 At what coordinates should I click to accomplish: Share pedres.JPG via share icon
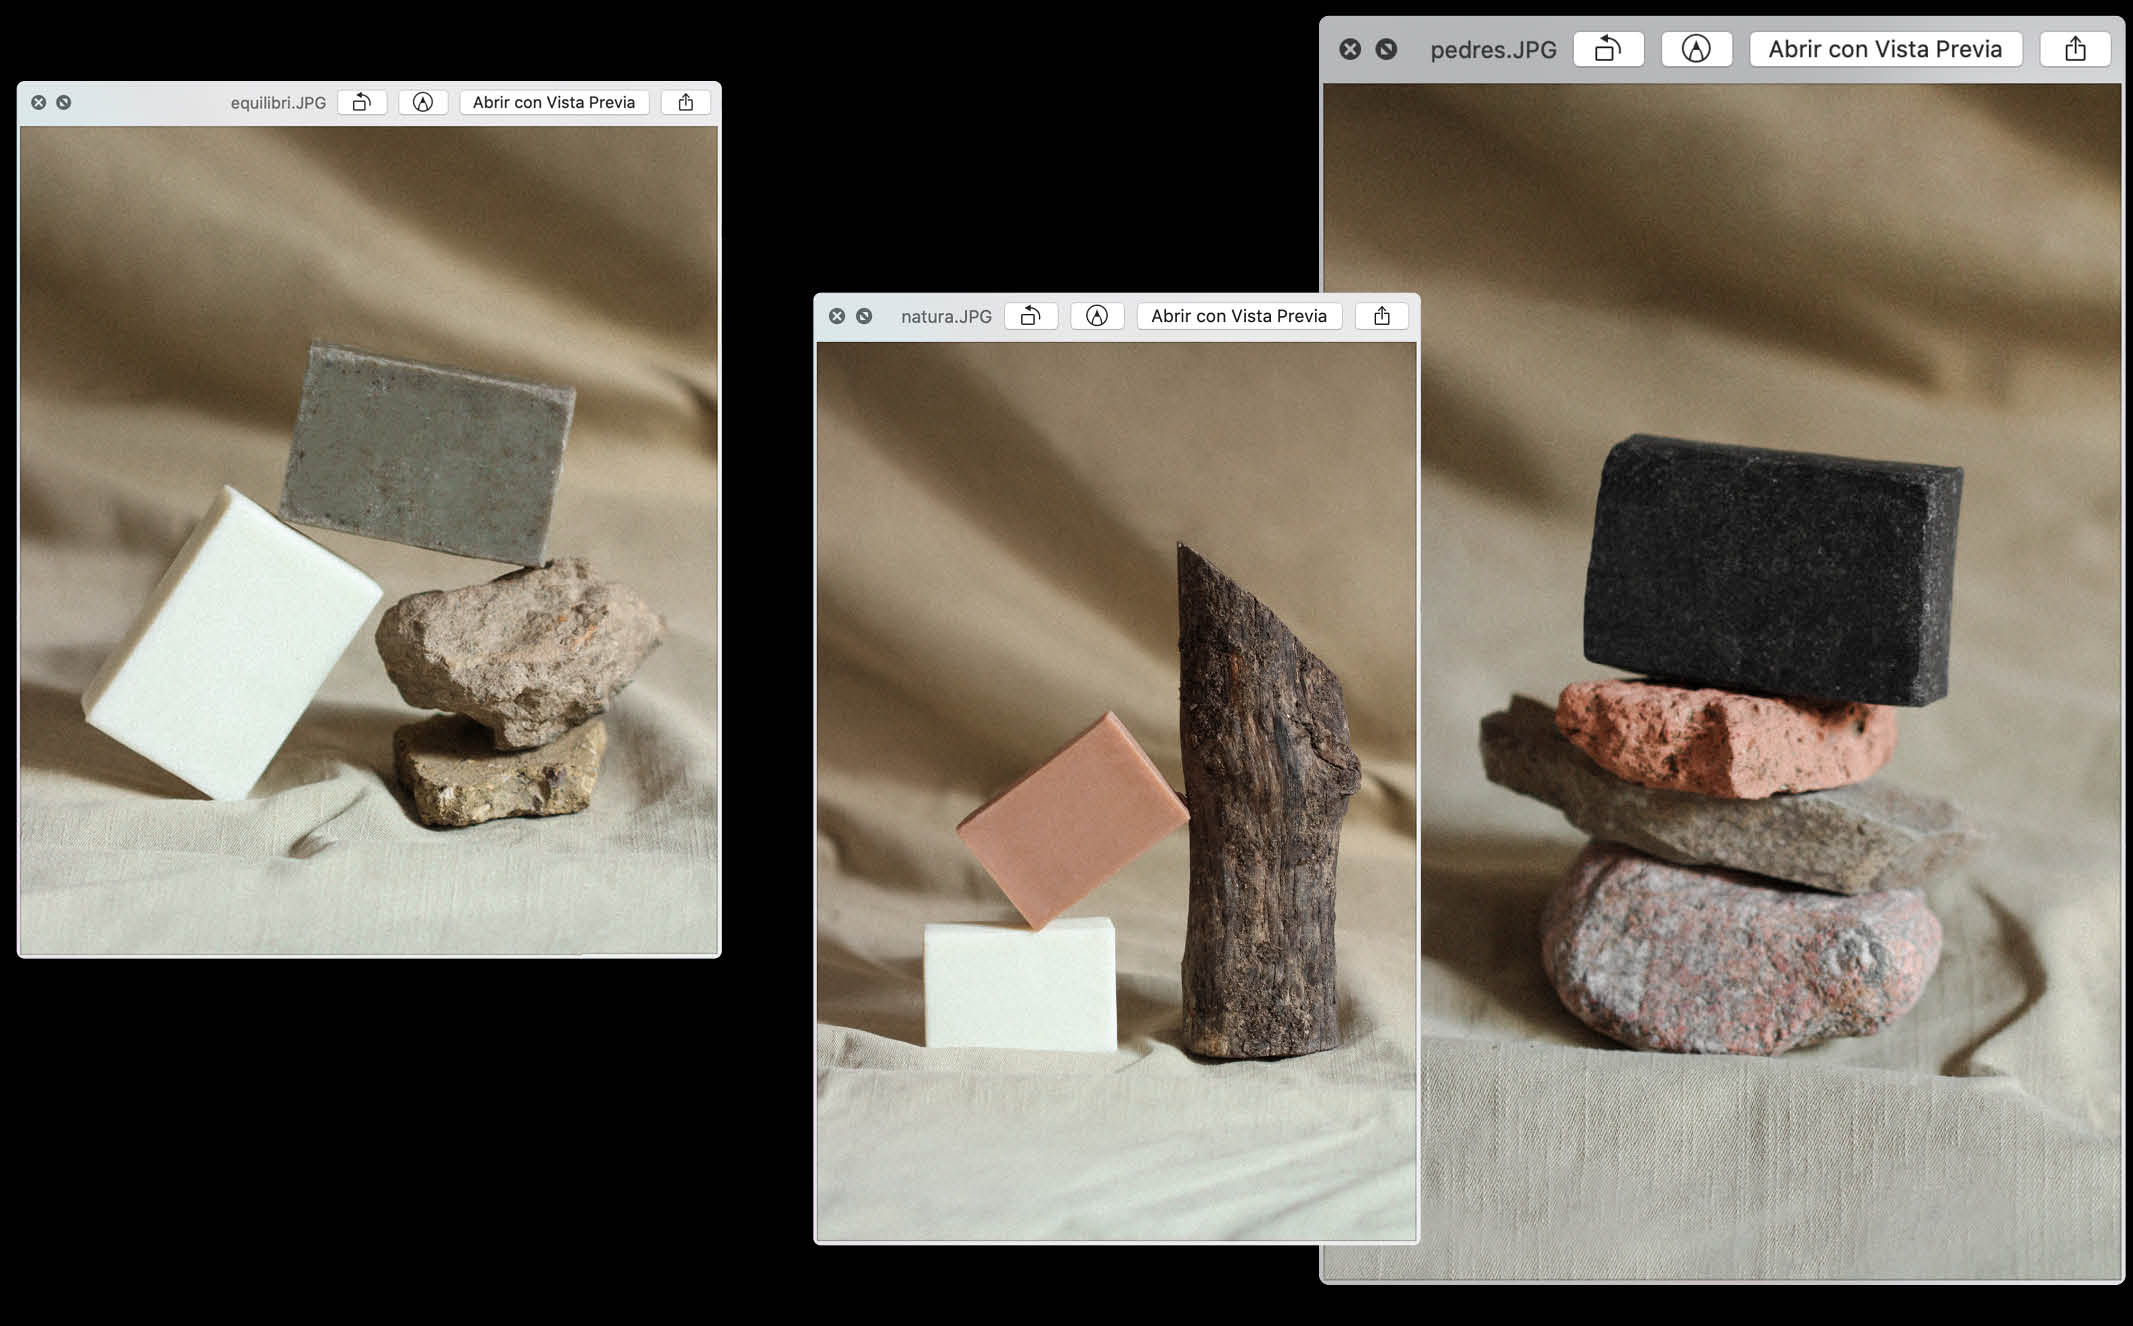[x=2075, y=49]
